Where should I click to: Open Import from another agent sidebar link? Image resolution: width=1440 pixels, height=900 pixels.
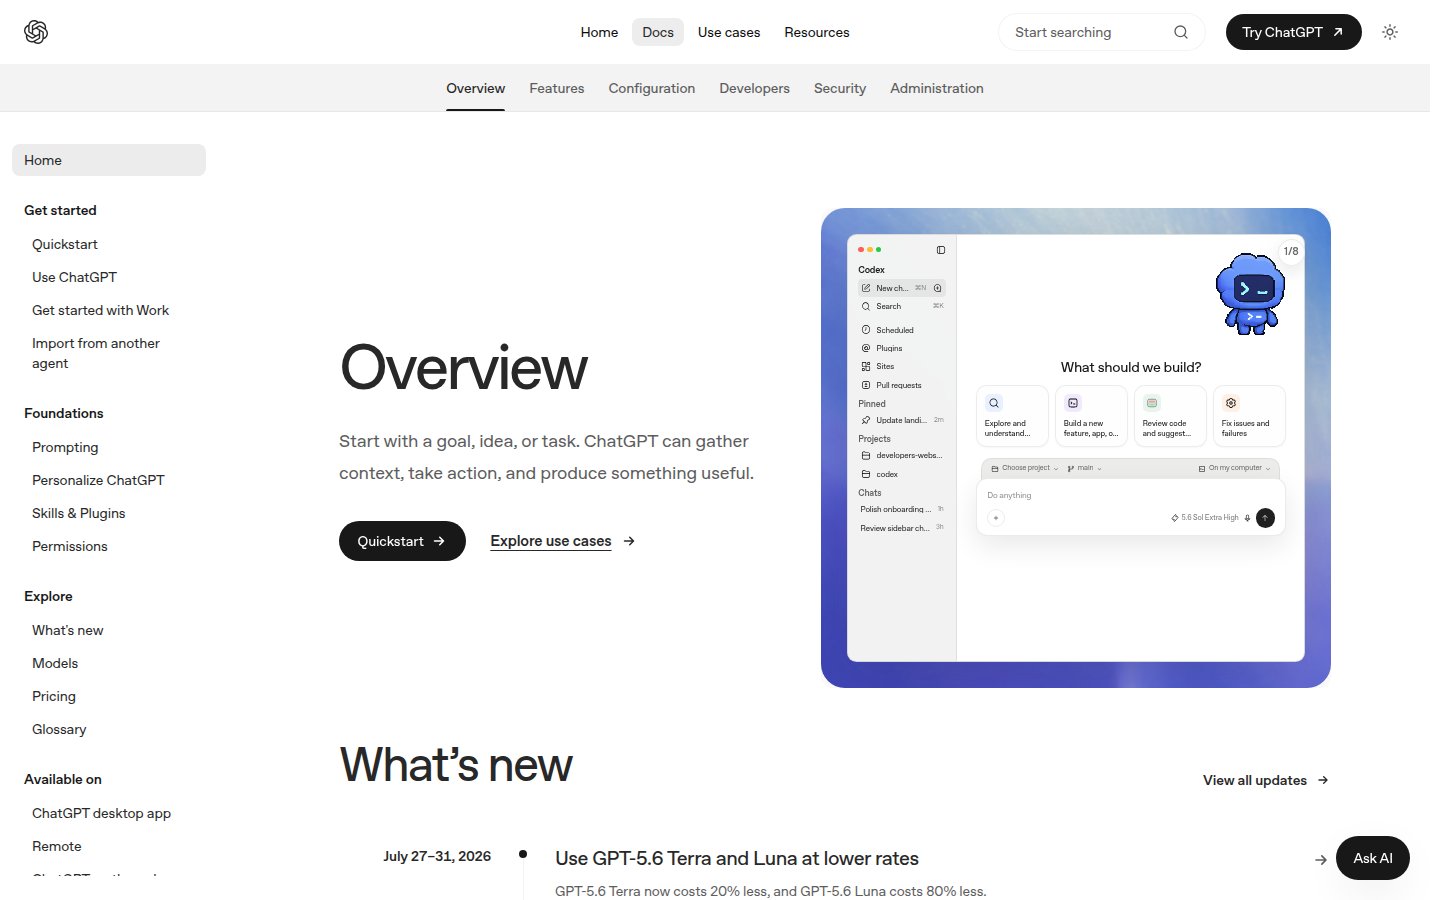96,353
